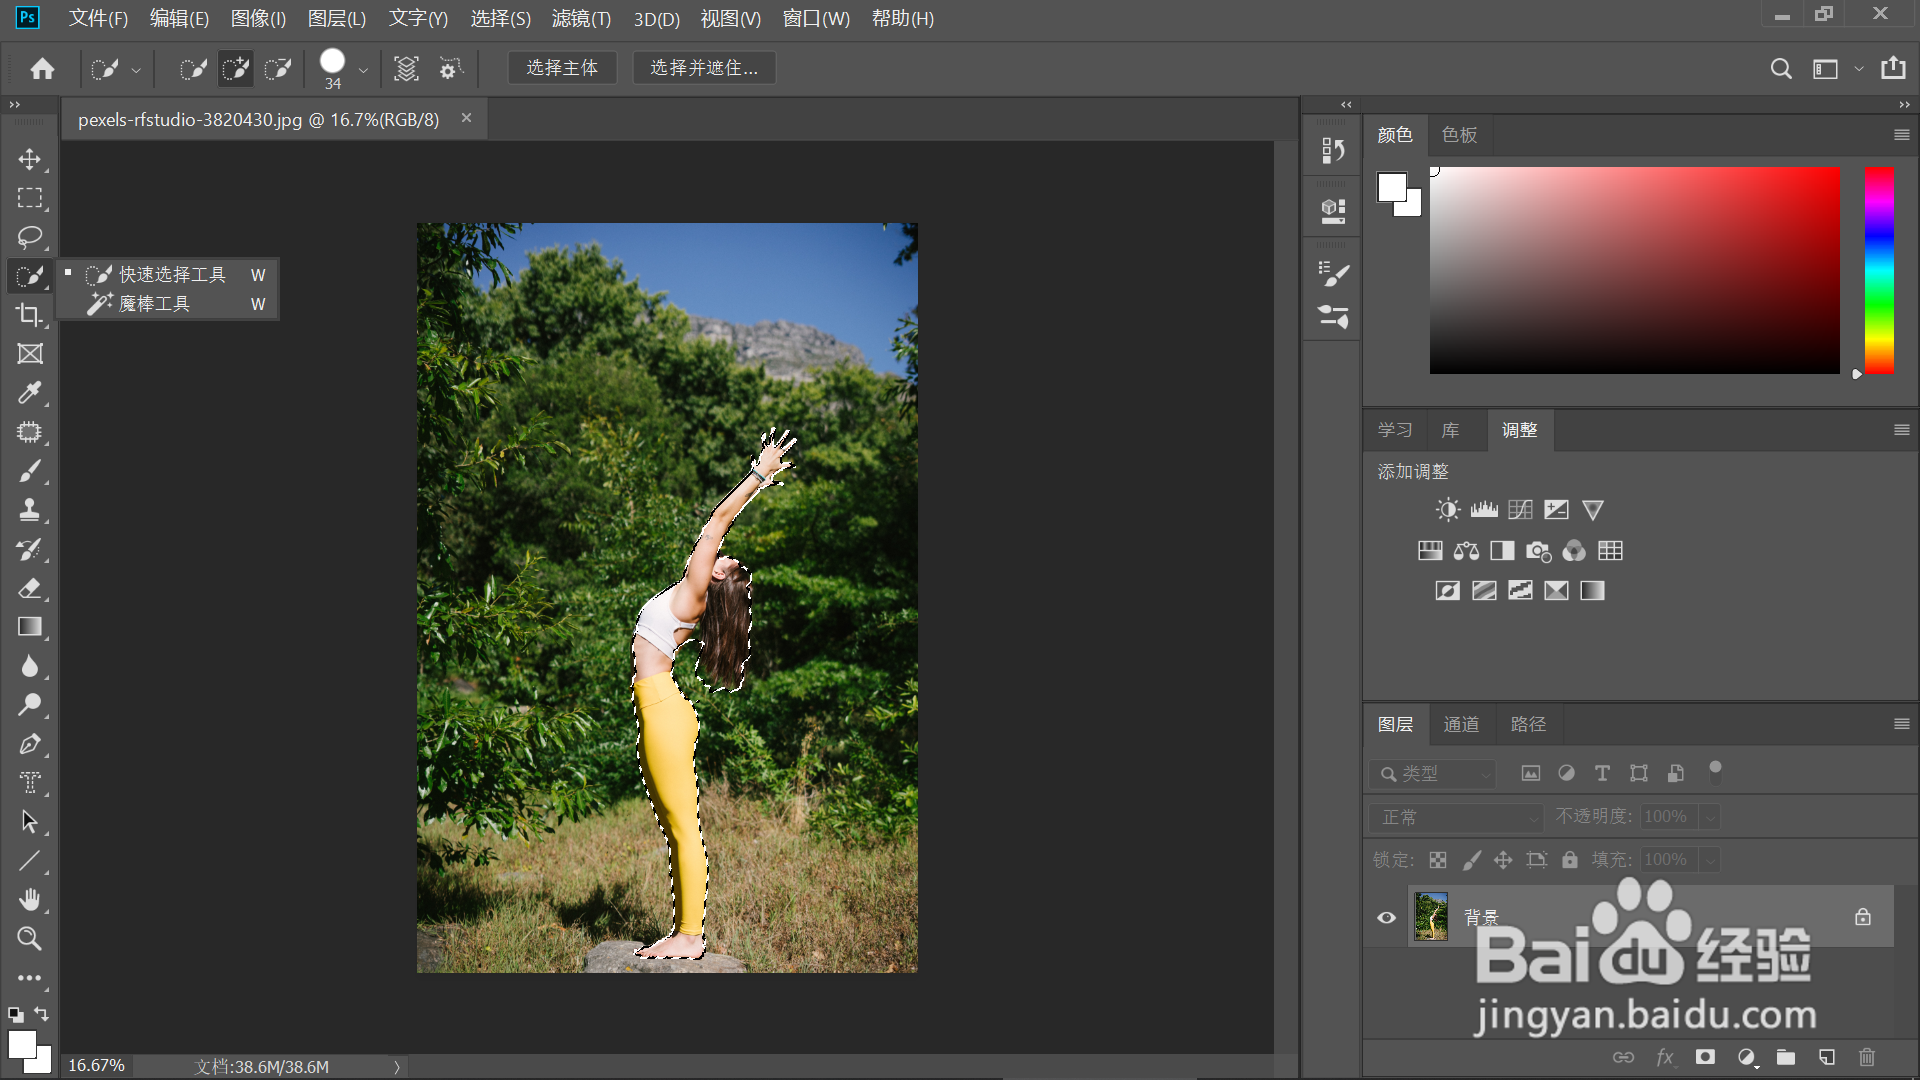The image size is (1920, 1080).
Task: Select the Lasso tool
Action: (30, 237)
